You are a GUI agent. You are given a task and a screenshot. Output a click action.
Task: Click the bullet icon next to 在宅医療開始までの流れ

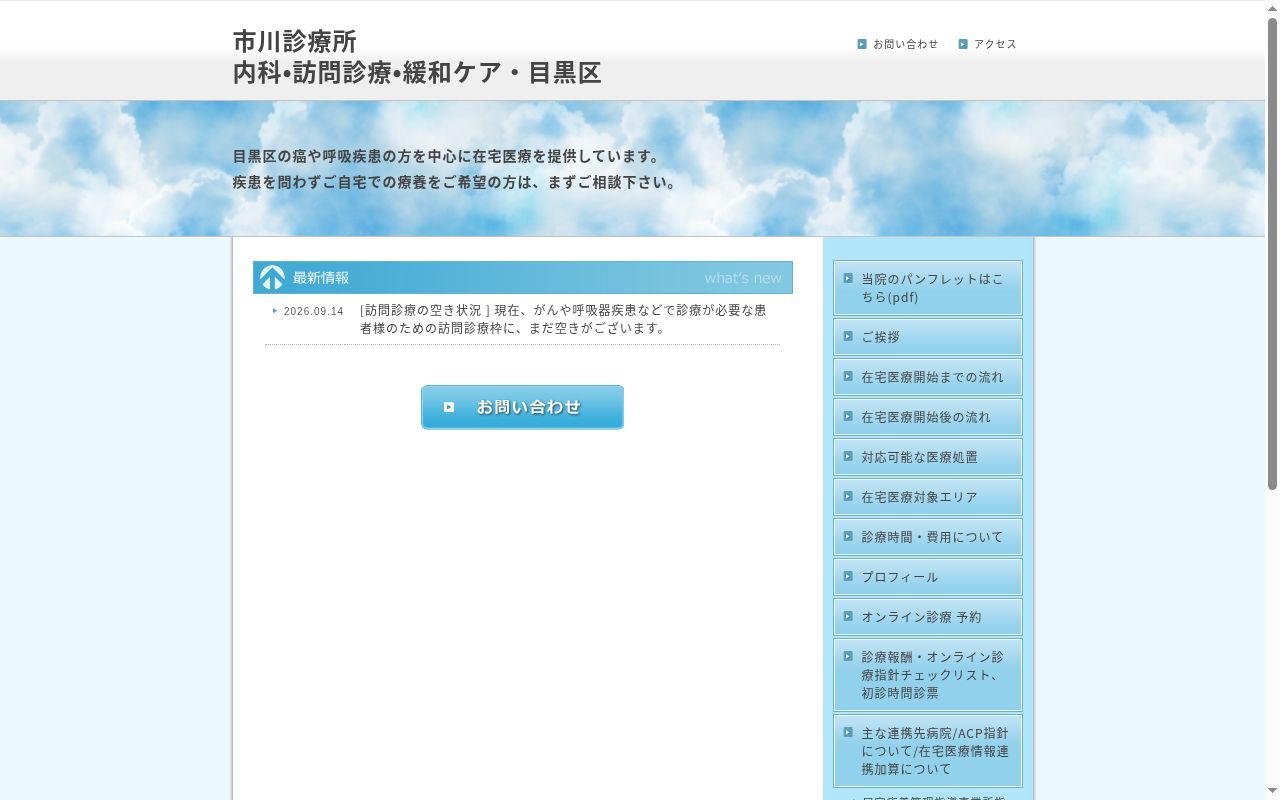pos(848,376)
